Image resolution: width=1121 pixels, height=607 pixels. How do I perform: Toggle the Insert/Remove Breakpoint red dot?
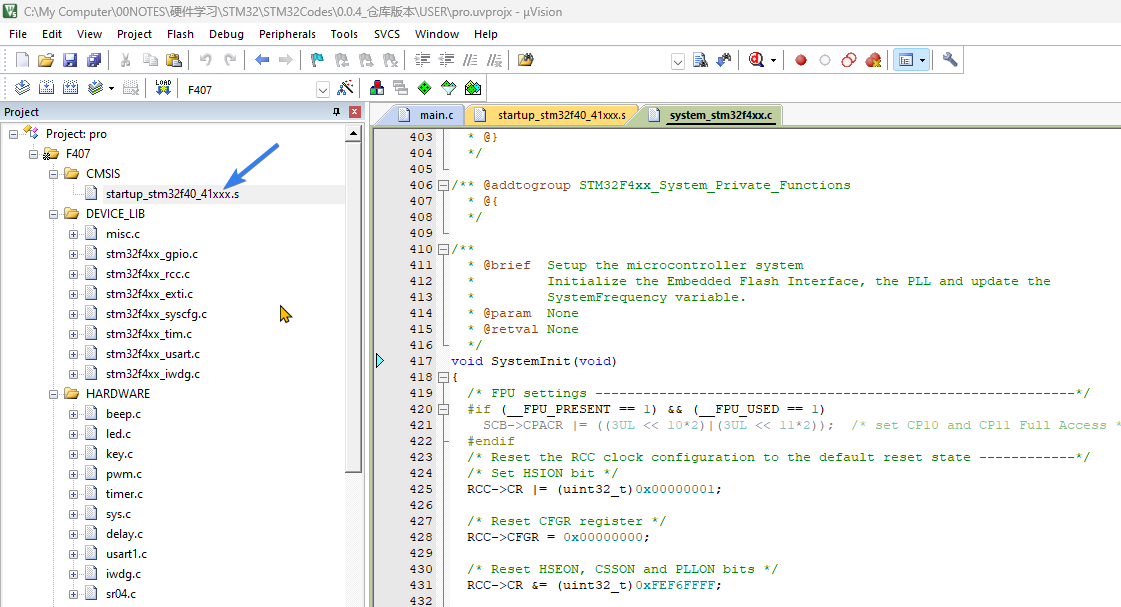click(x=800, y=60)
